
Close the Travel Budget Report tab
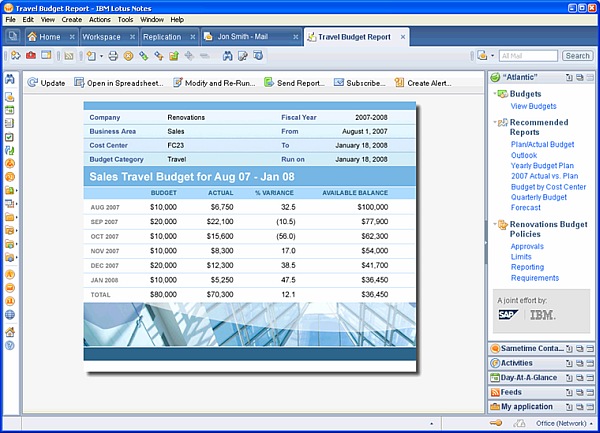tap(403, 37)
